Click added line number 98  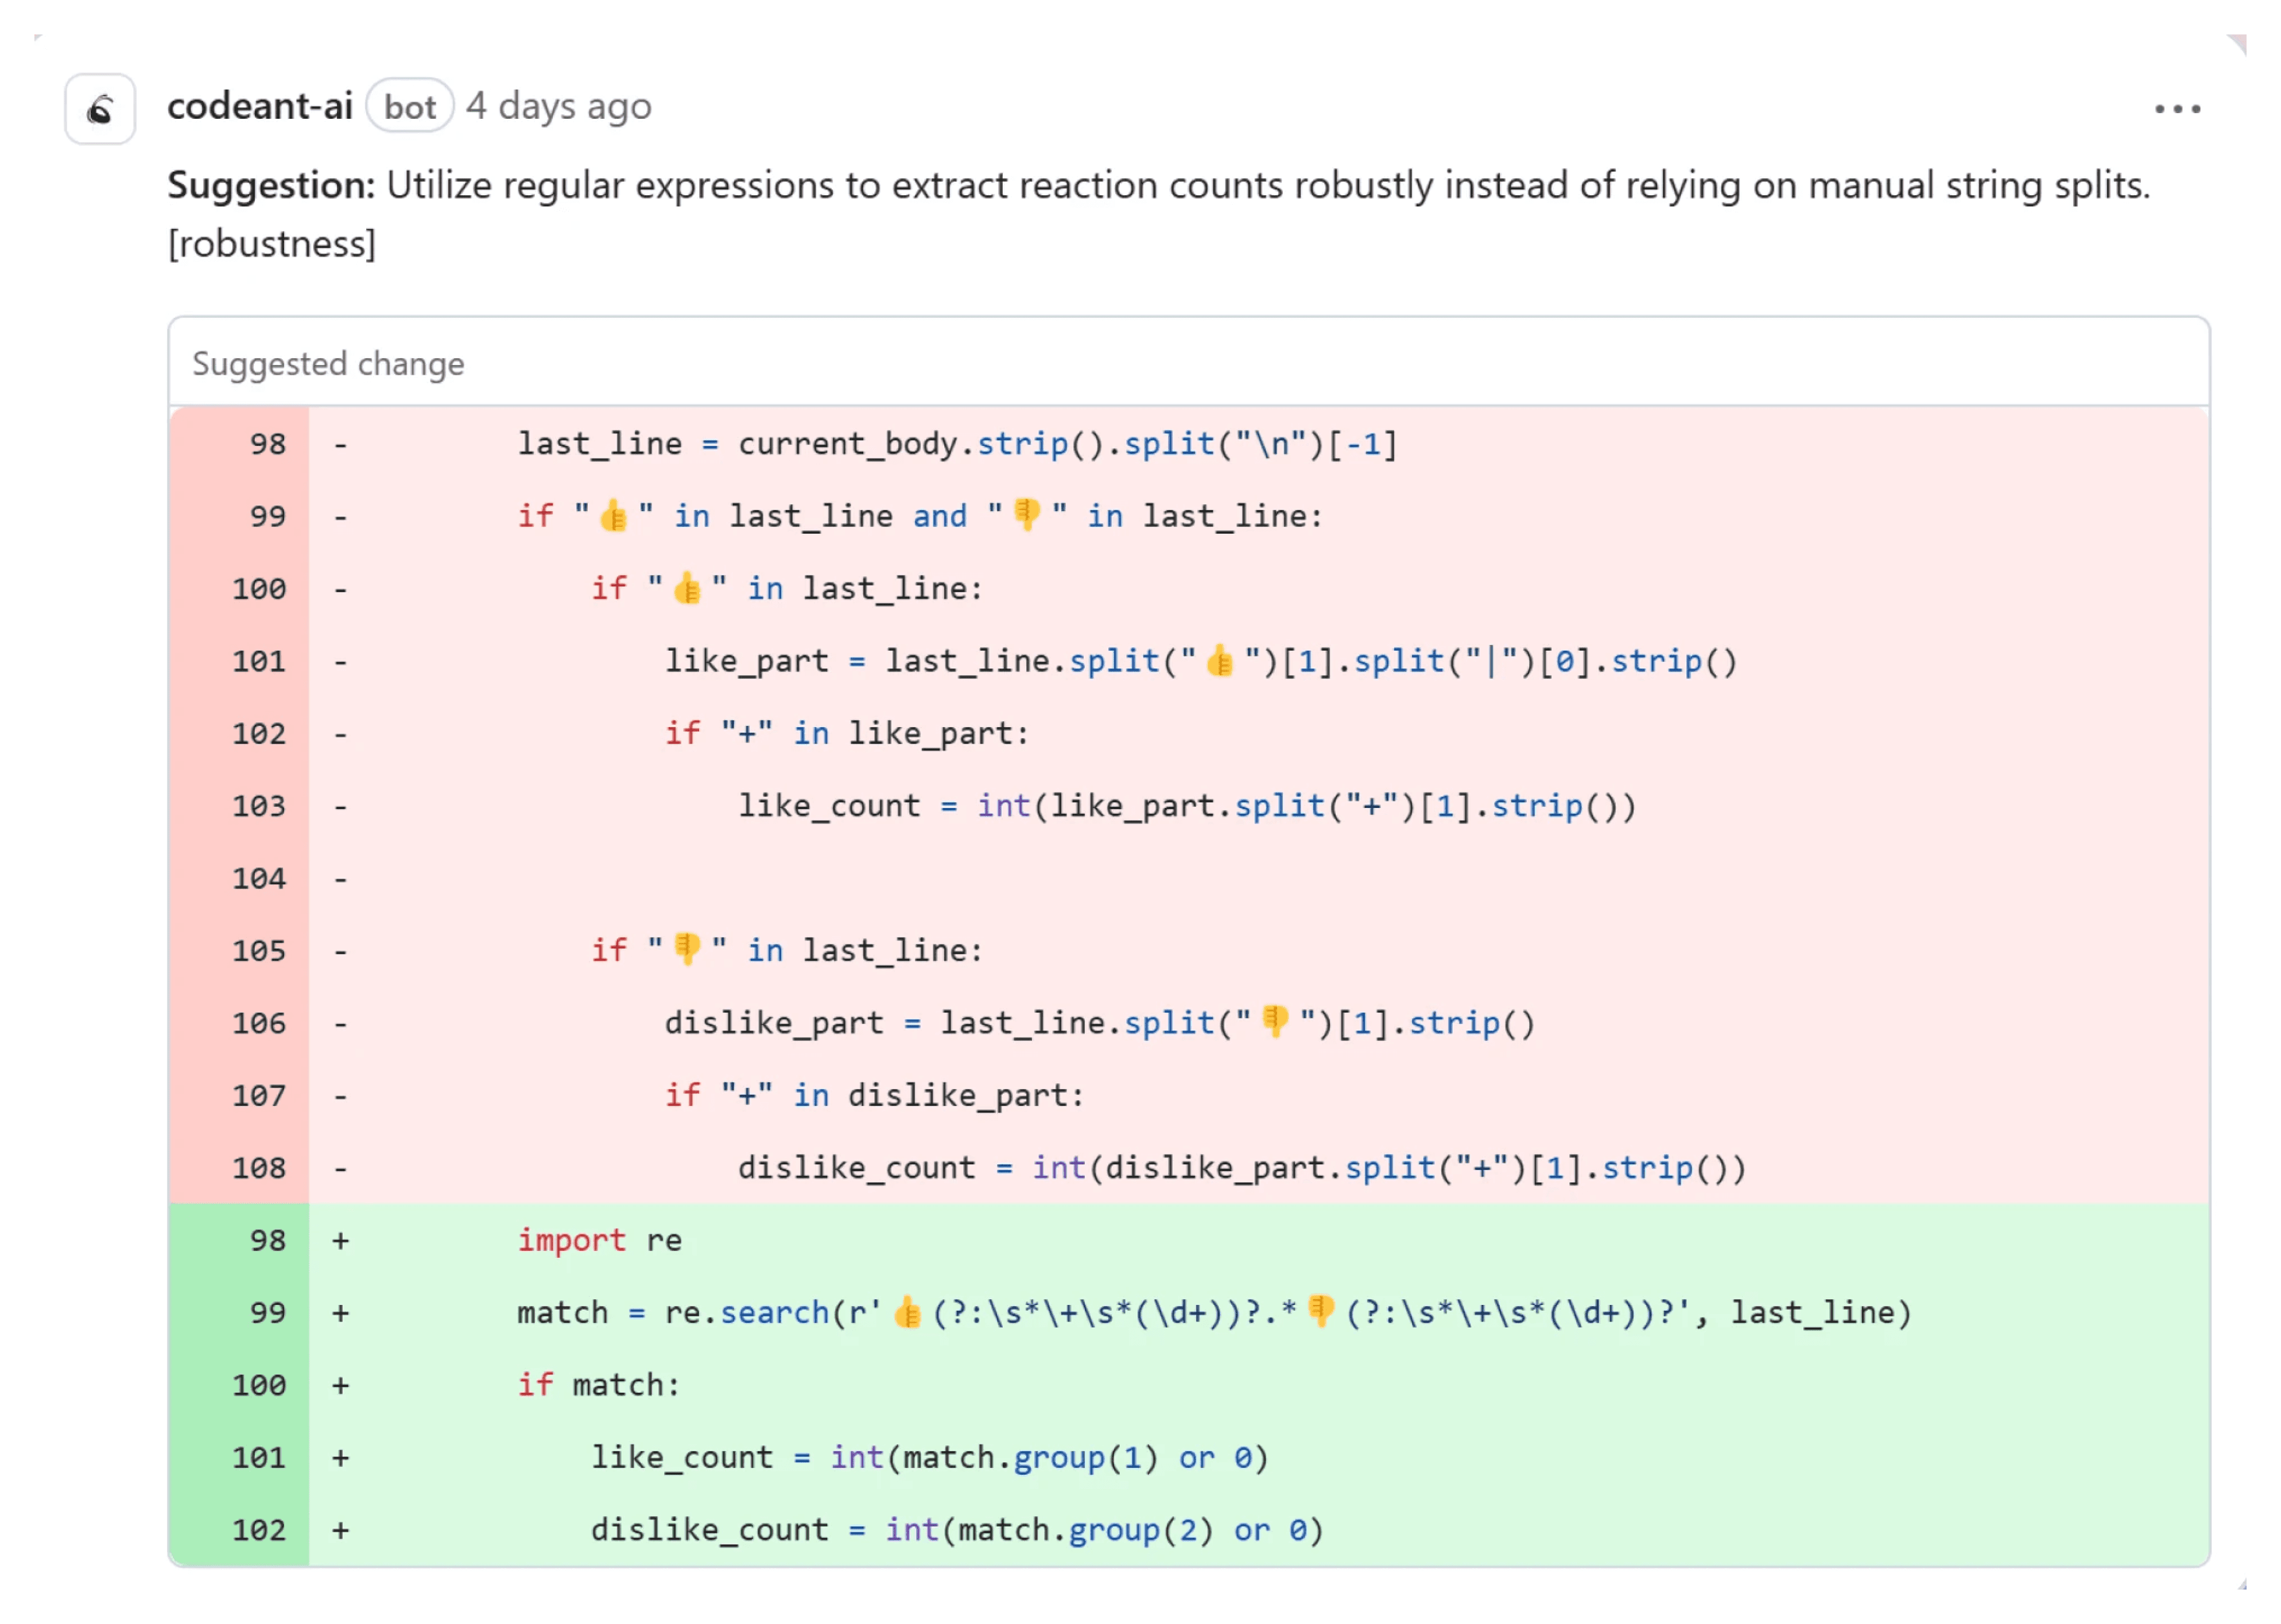coord(267,1240)
